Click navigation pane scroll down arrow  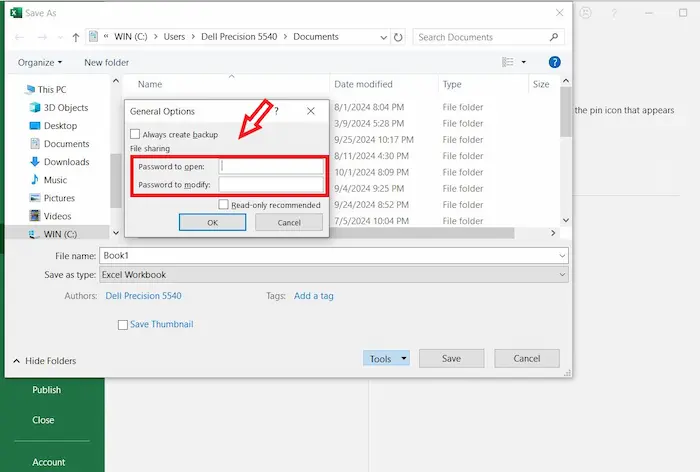[x=116, y=233]
